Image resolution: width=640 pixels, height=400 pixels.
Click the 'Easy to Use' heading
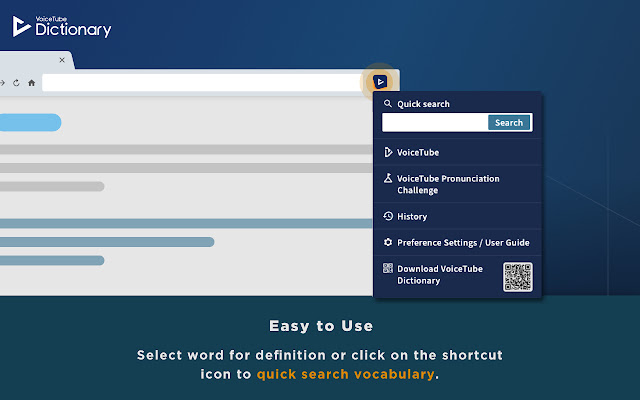321,326
